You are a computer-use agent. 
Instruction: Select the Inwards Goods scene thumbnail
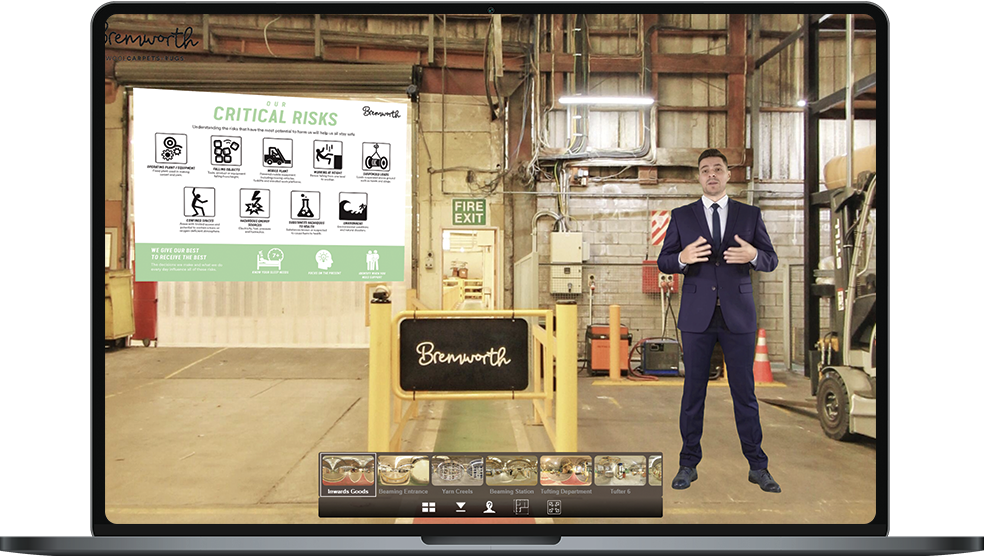(x=348, y=475)
